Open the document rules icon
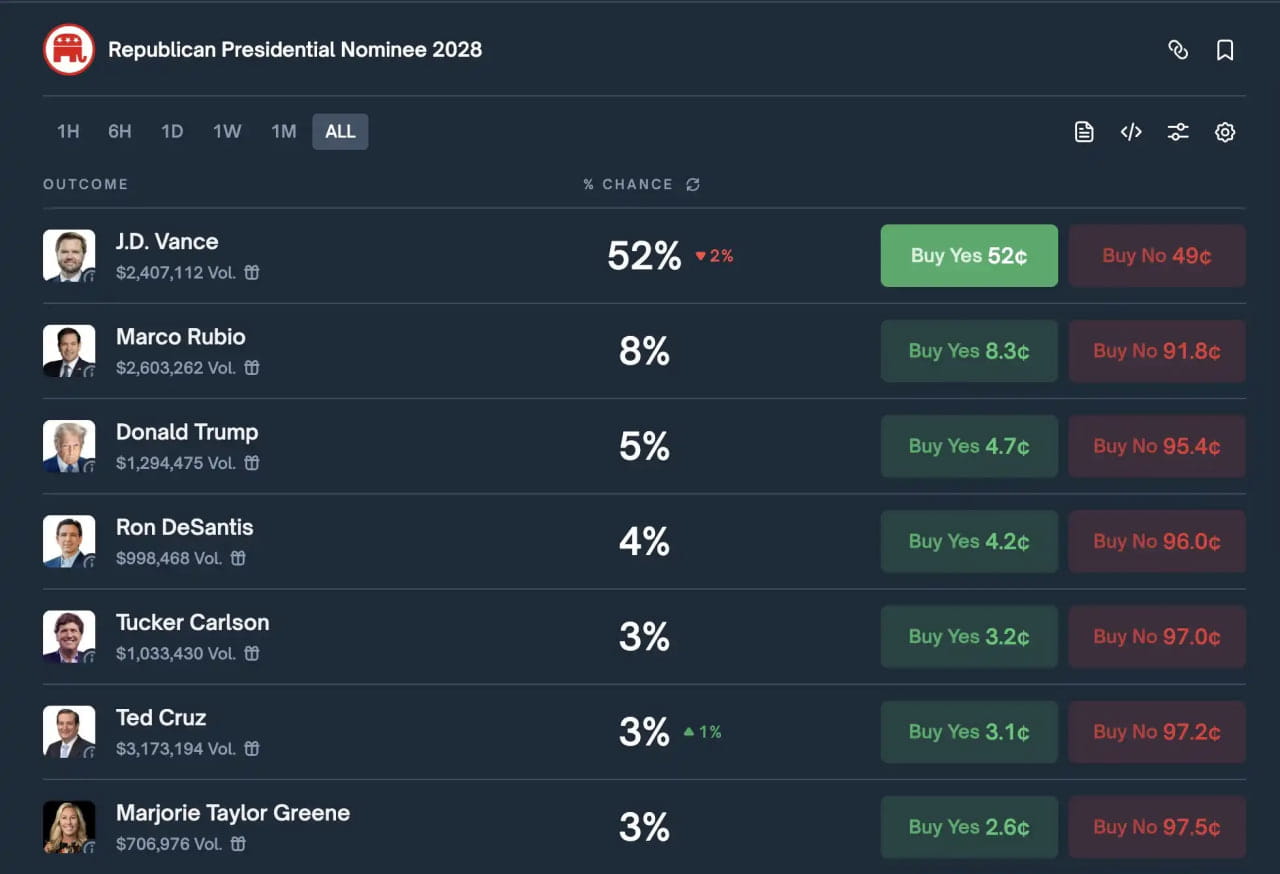 tap(1084, 132)
